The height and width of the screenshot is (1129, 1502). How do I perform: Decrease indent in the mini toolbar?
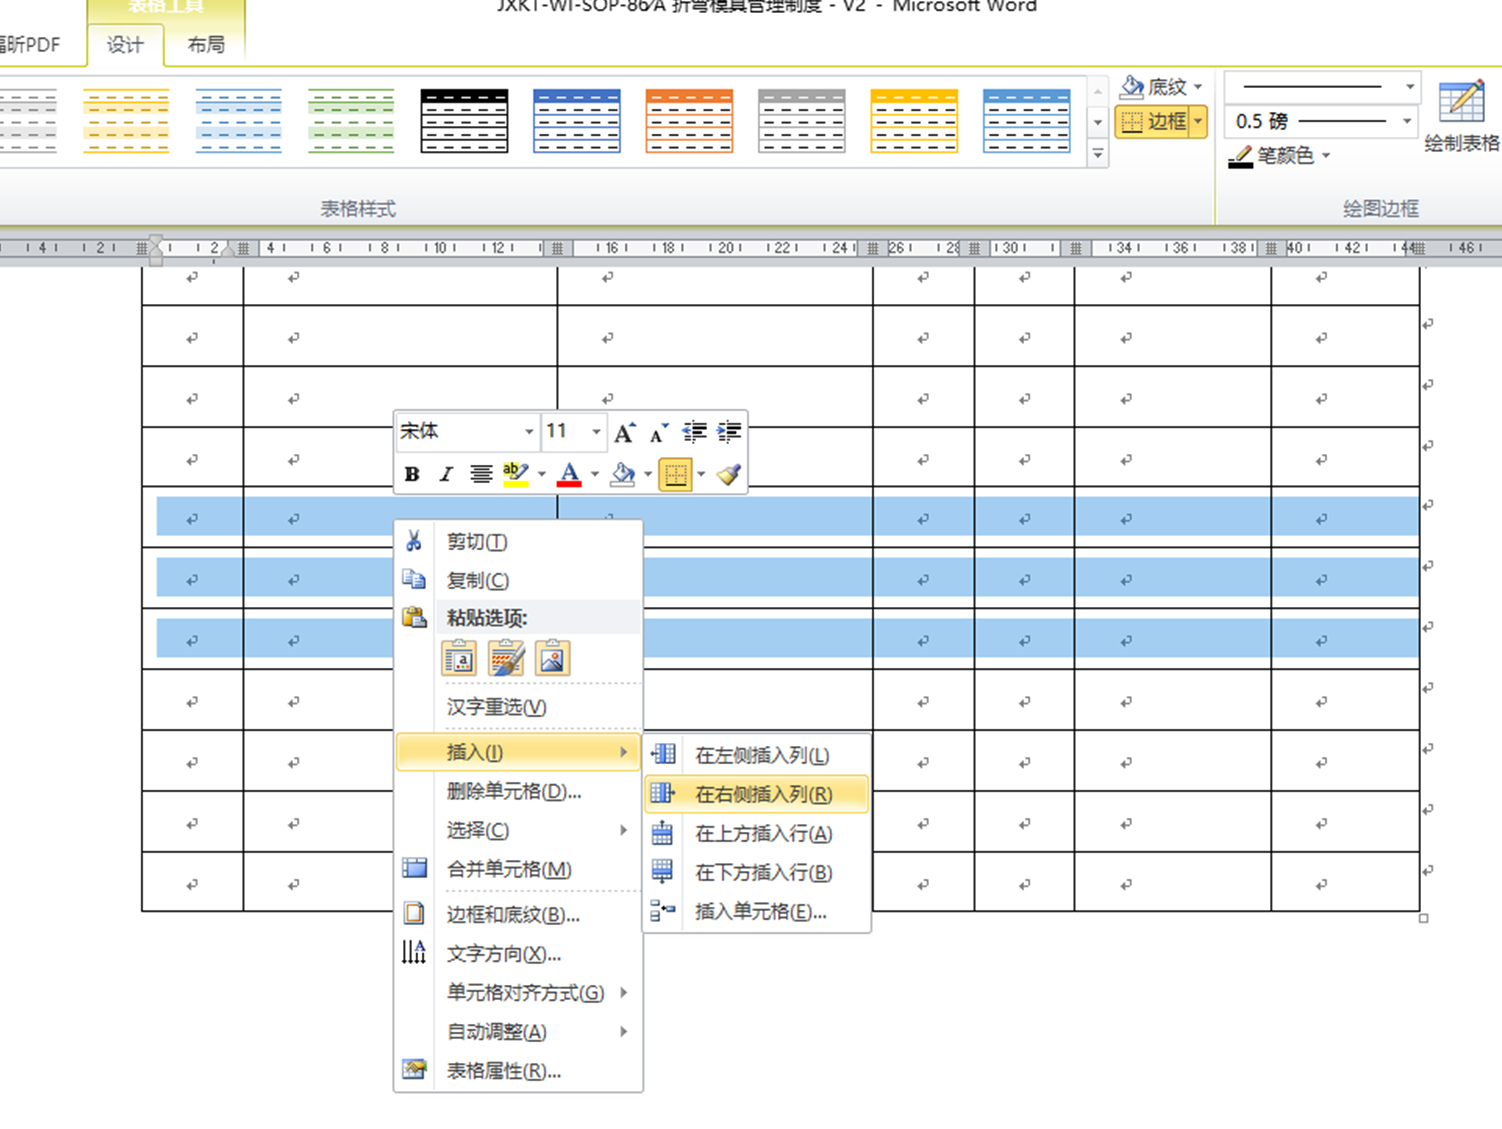coord(694,432)
